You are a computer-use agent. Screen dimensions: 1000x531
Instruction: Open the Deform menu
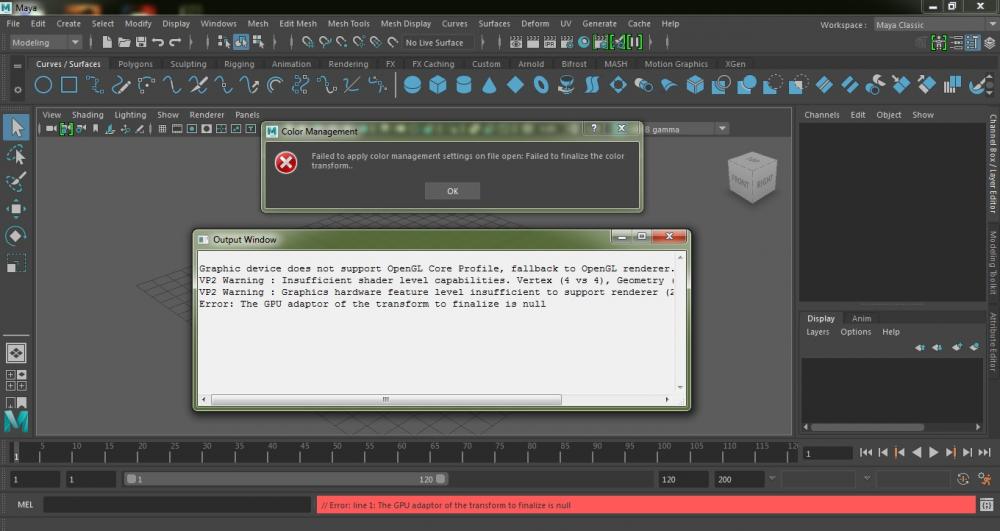pos(534,24)
